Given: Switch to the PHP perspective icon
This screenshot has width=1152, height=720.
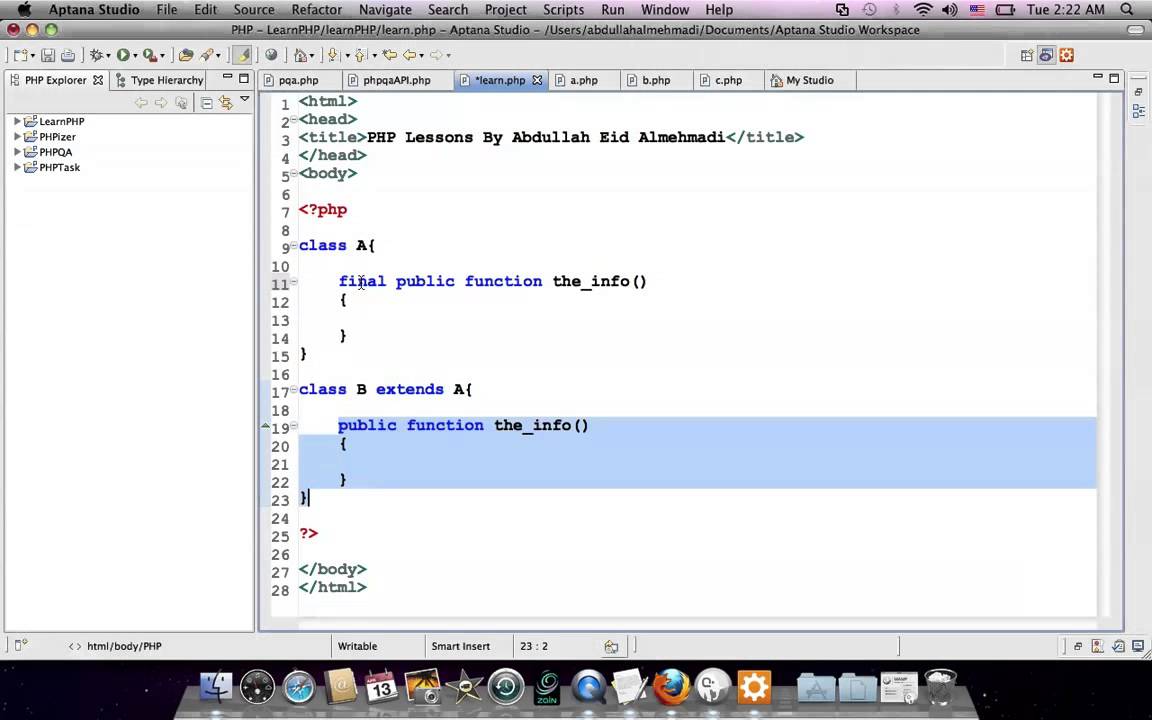Looking at the screenshot, I should 1047,55.
